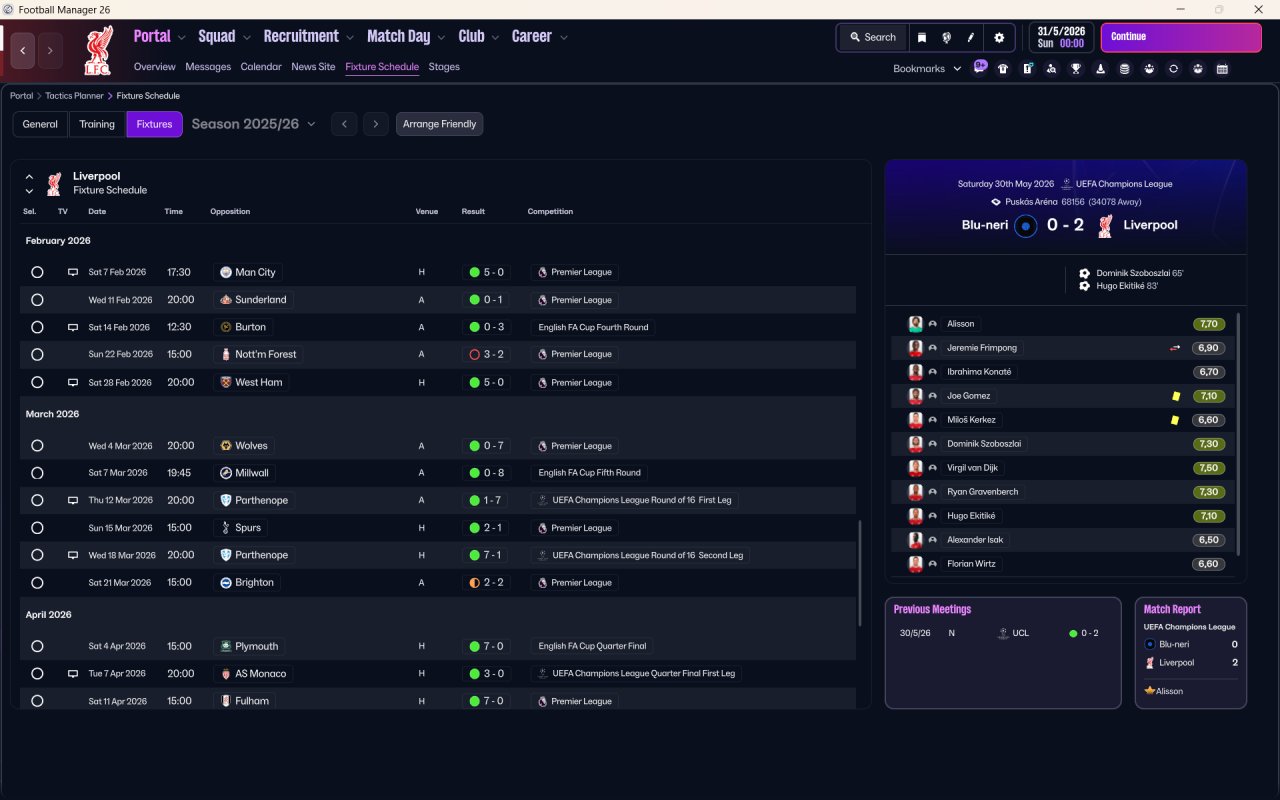Select the Millwall fixture radio button
1280x800 pixels.
point(37,473)
